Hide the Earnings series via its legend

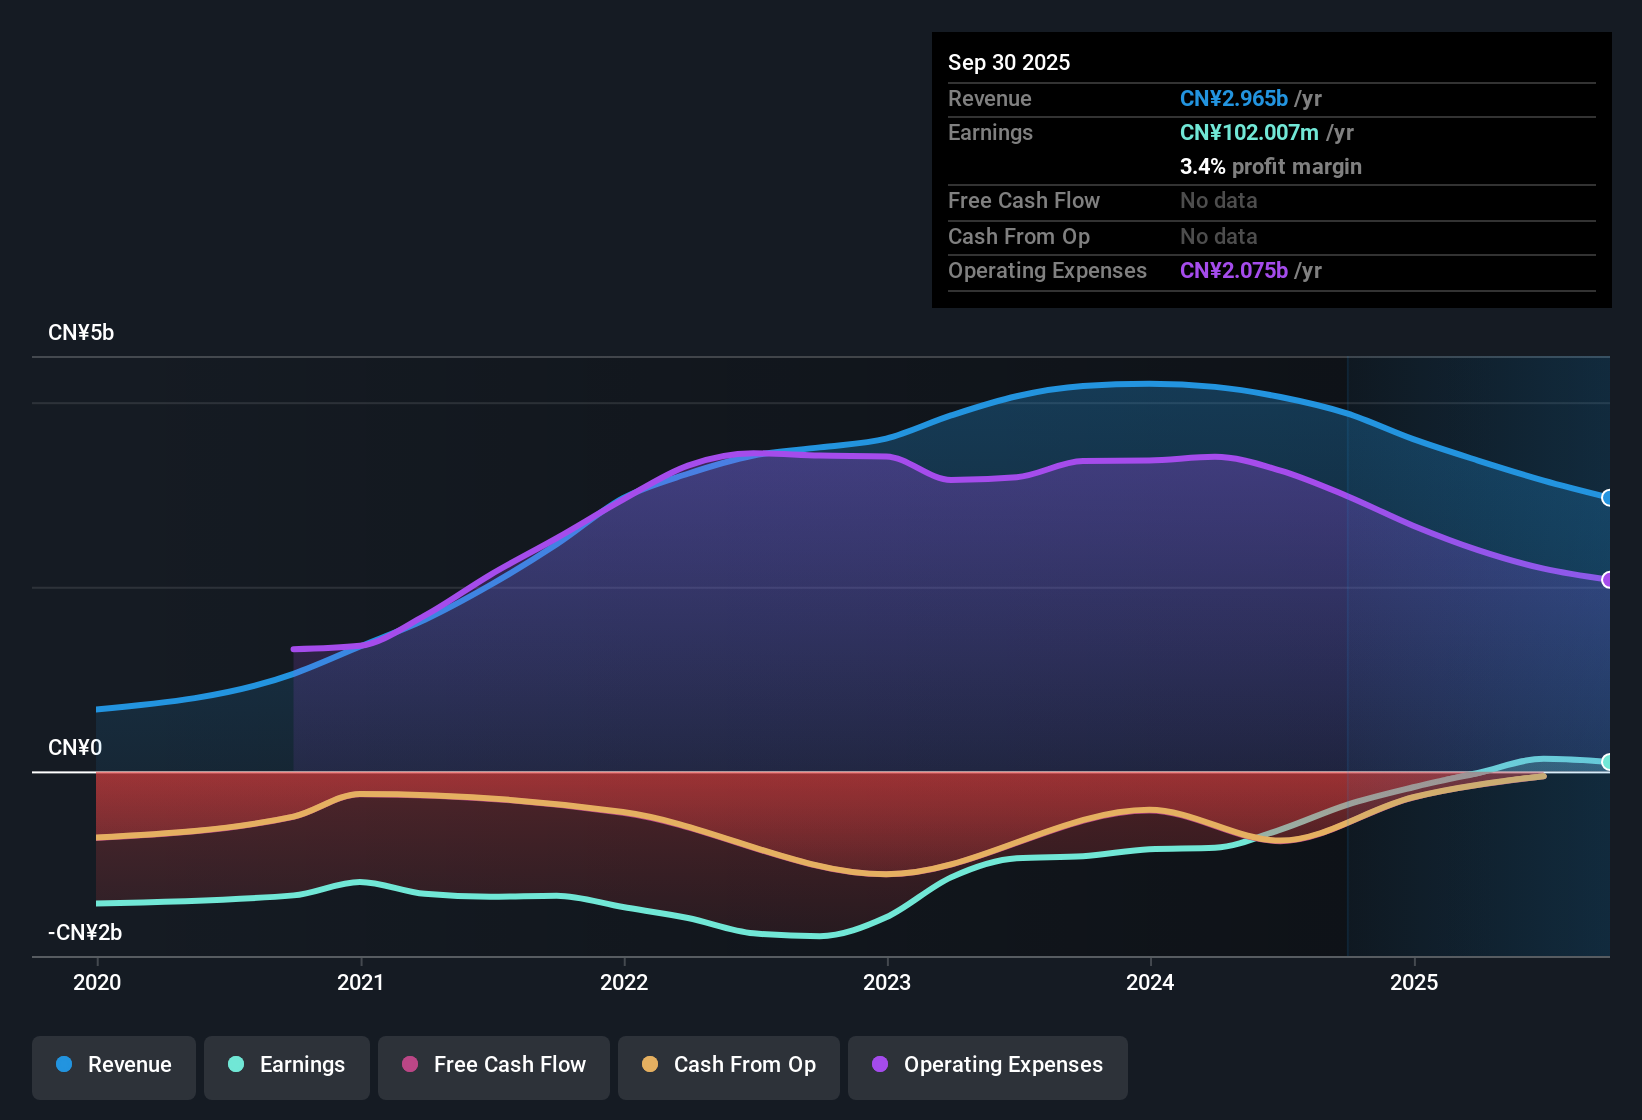[287, 1065]
